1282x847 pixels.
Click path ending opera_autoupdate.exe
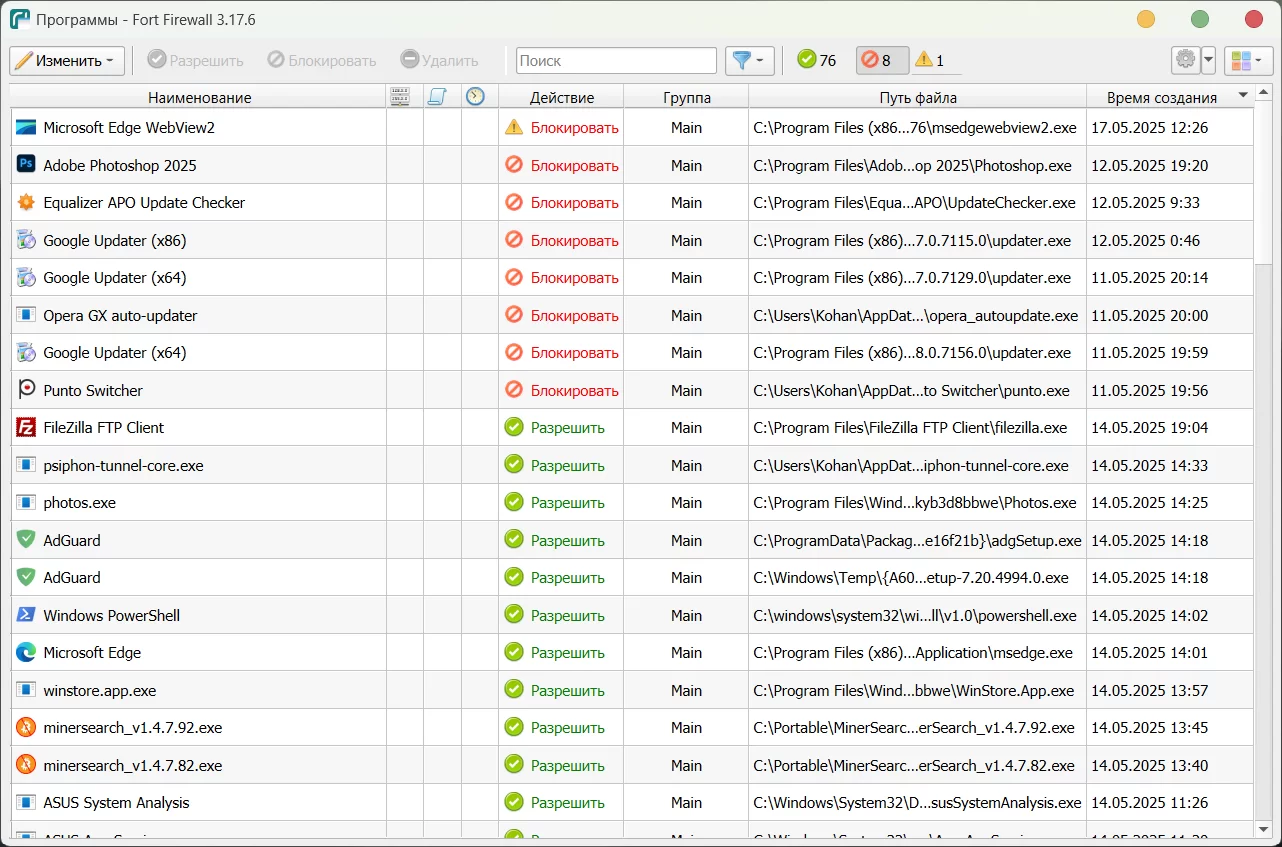[x=915, y=315]
